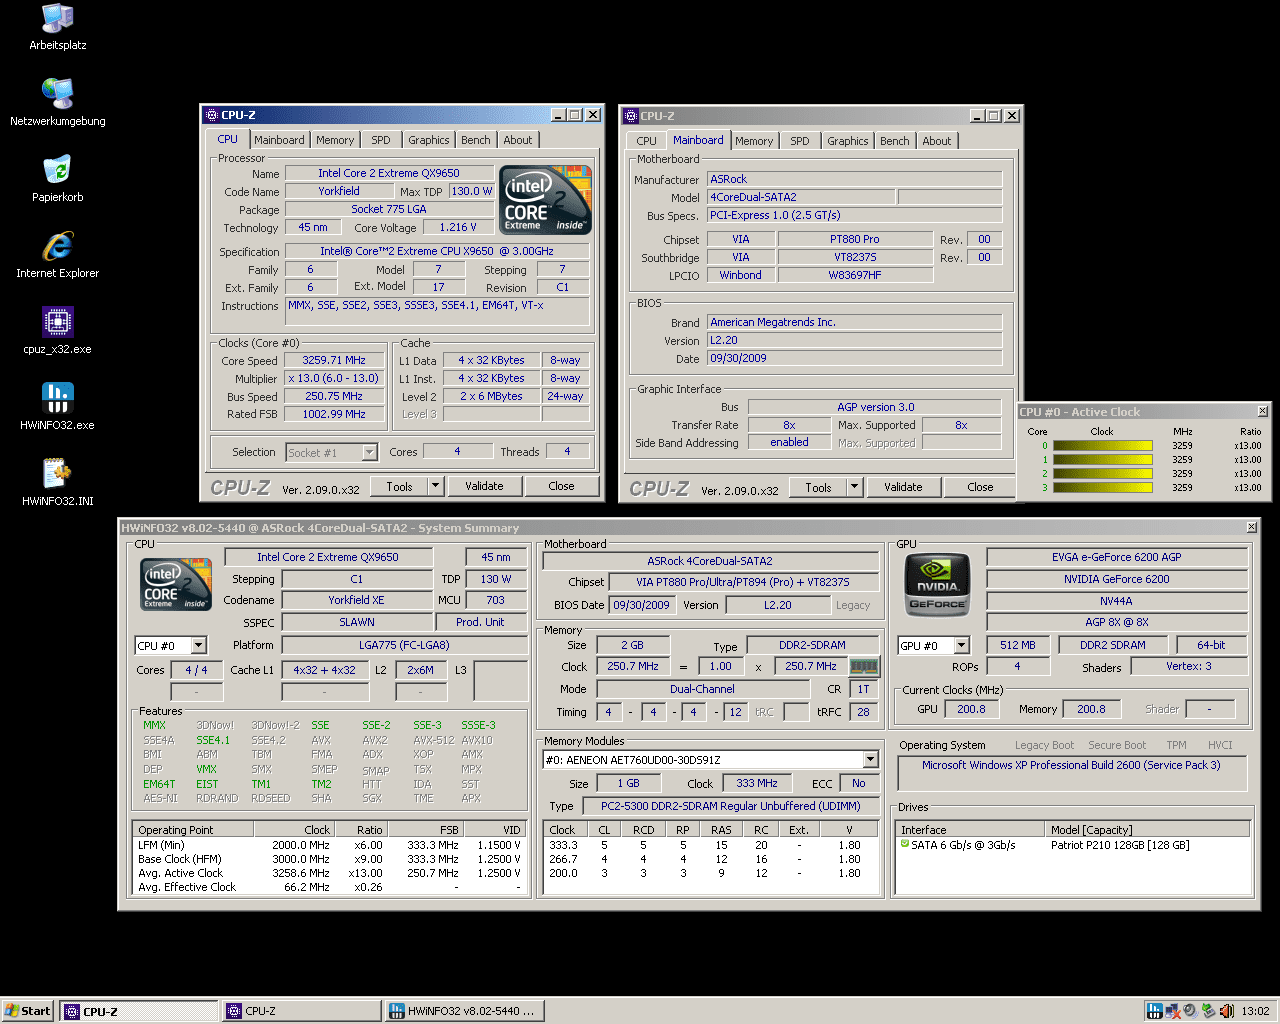Image resolution: width=1280 pixels, height=1024 pixels.
Task: Switch to the CPU tab in the Mainboard CPU-Z window
Action: click(x=647, y=141)
